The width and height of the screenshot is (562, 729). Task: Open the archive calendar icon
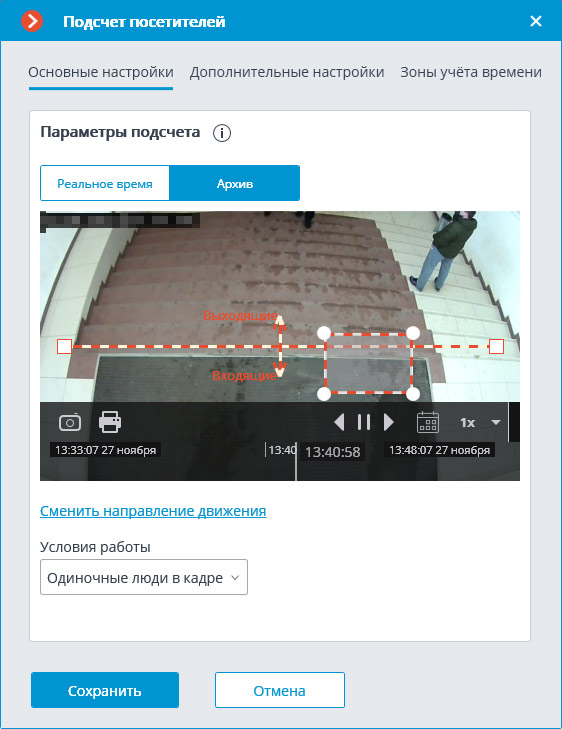[x=428, y=422]
